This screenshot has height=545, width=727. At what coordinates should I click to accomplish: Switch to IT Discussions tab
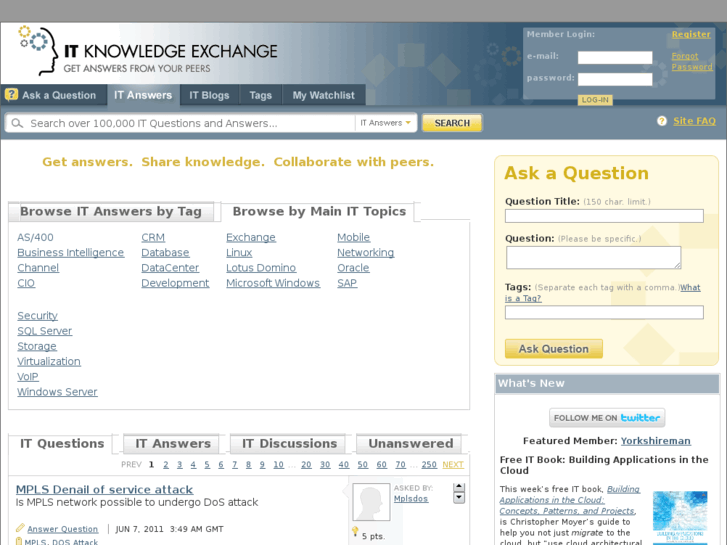pyautogui.click(x=289, y=443)
